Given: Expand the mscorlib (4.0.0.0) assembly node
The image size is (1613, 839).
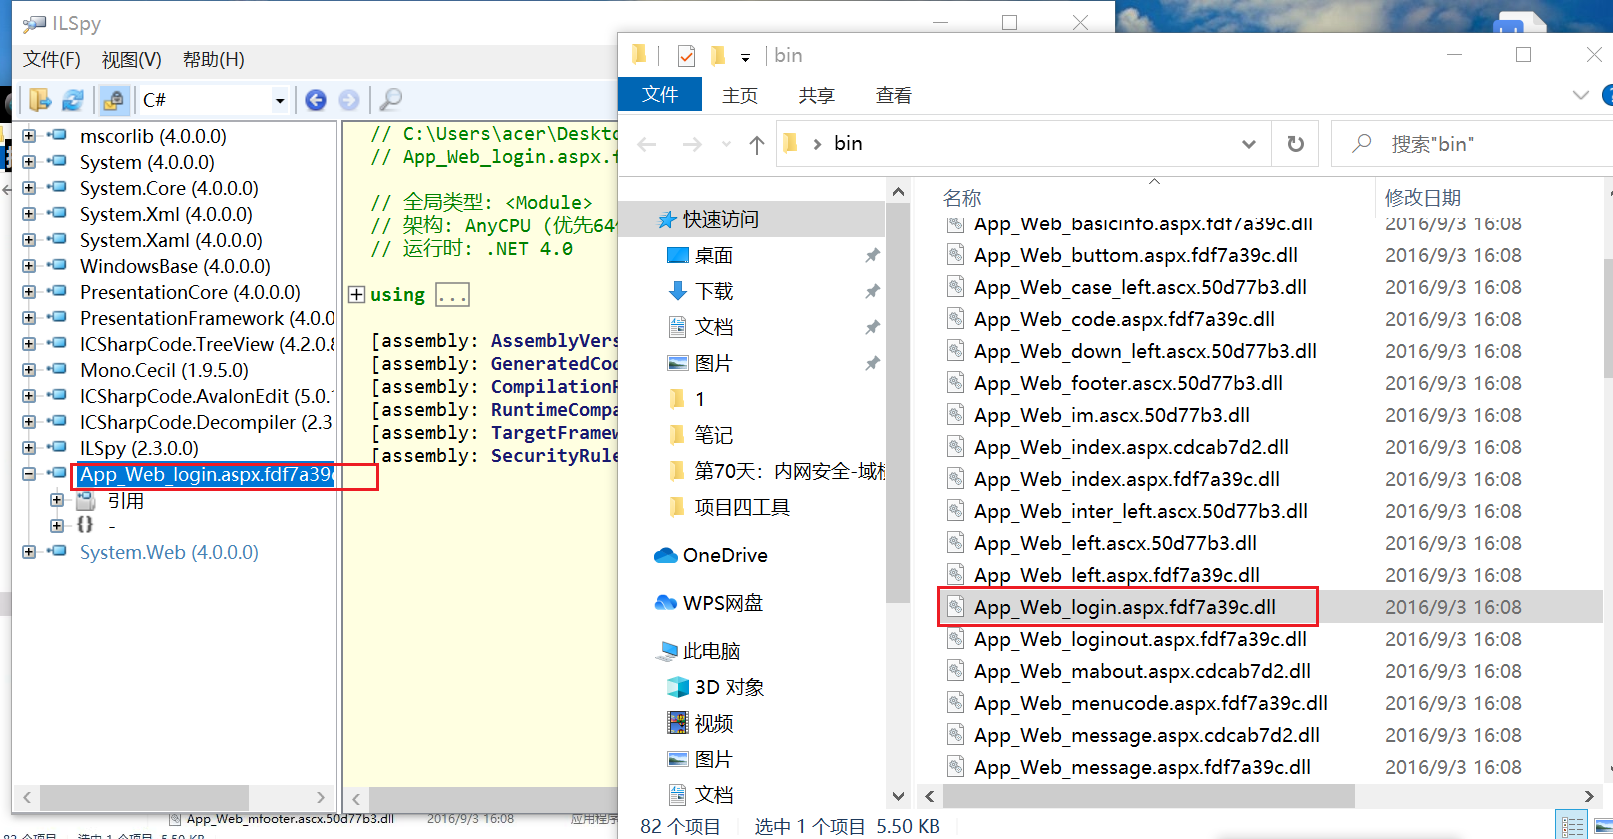Looking at the screenshot, I should pos(29,136).
